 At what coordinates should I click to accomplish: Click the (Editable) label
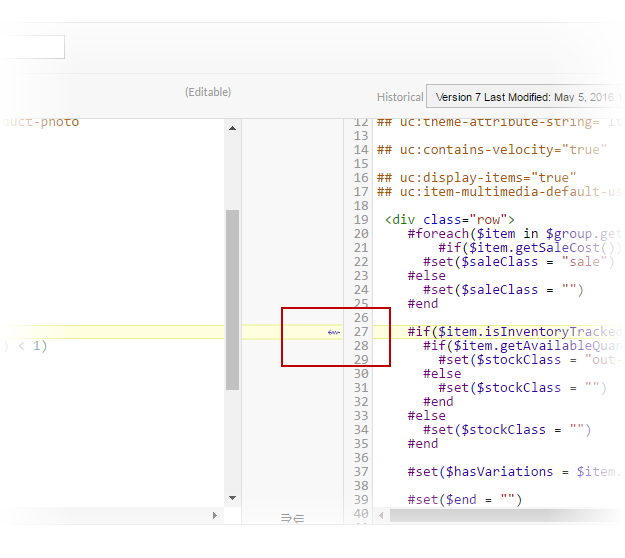[x=208, y=92]
